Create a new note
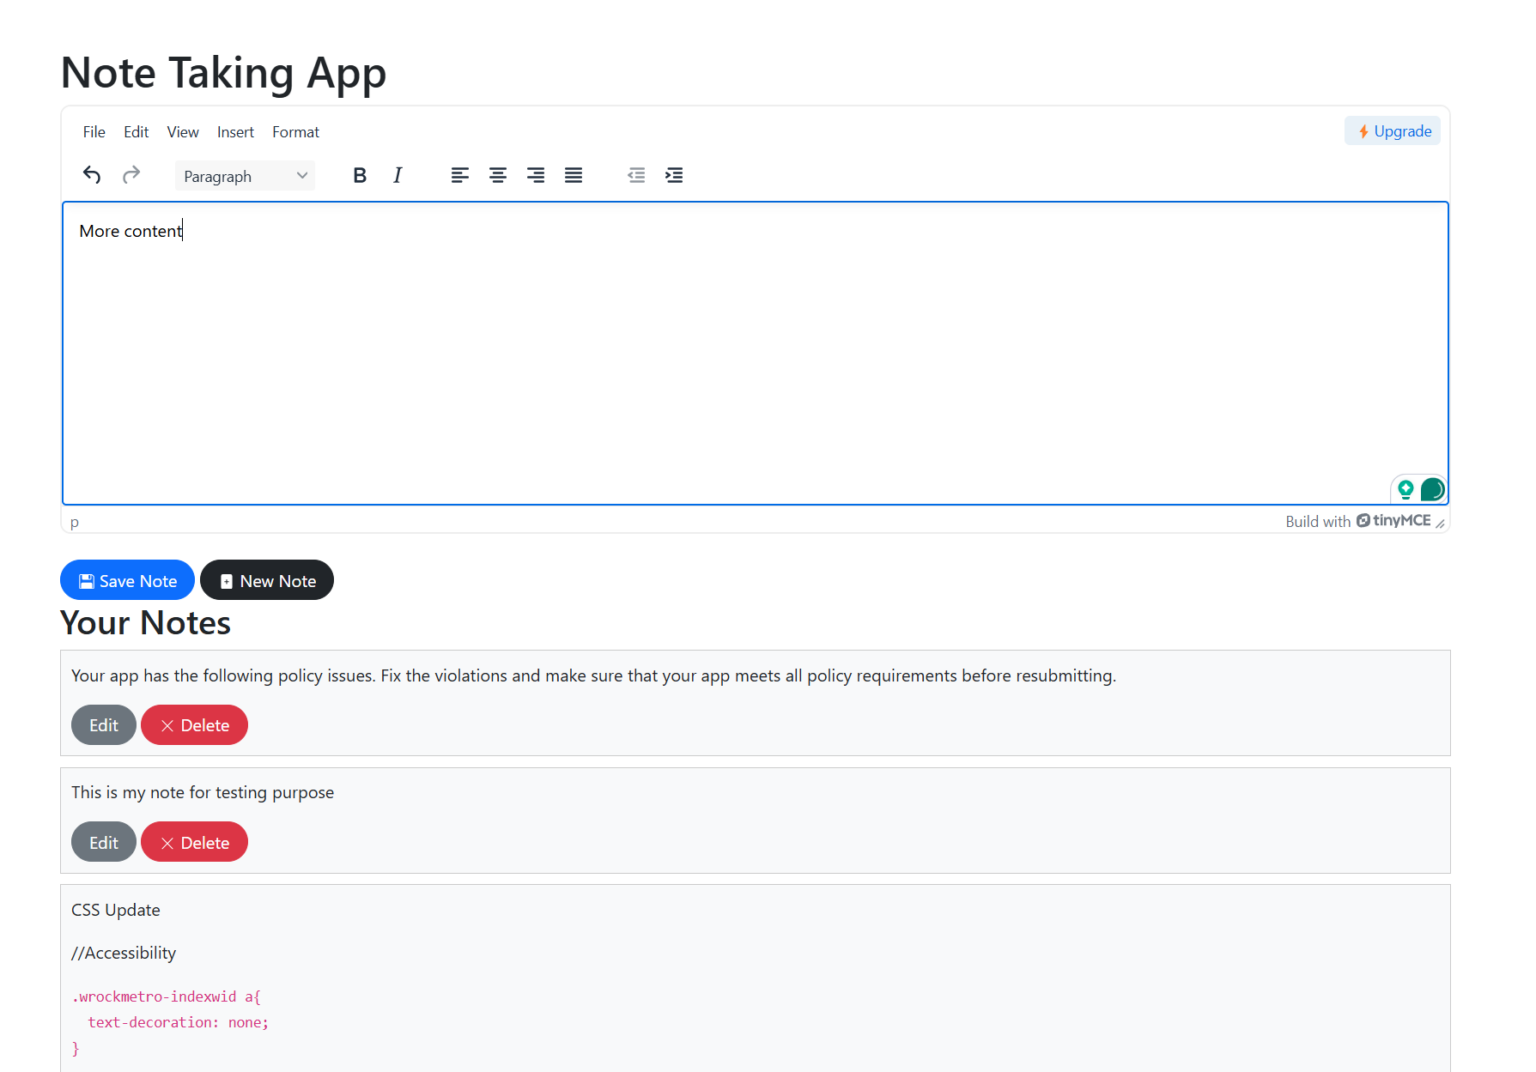Viewport: 1536px width, 1072px height. (267, 580)
